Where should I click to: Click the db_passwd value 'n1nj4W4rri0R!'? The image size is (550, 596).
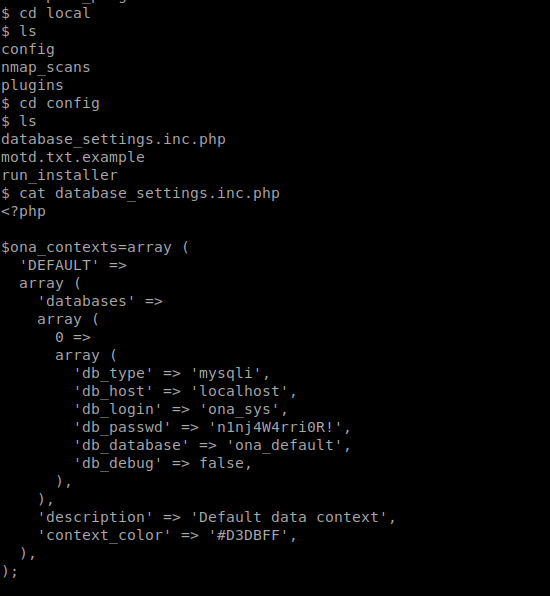276,427
